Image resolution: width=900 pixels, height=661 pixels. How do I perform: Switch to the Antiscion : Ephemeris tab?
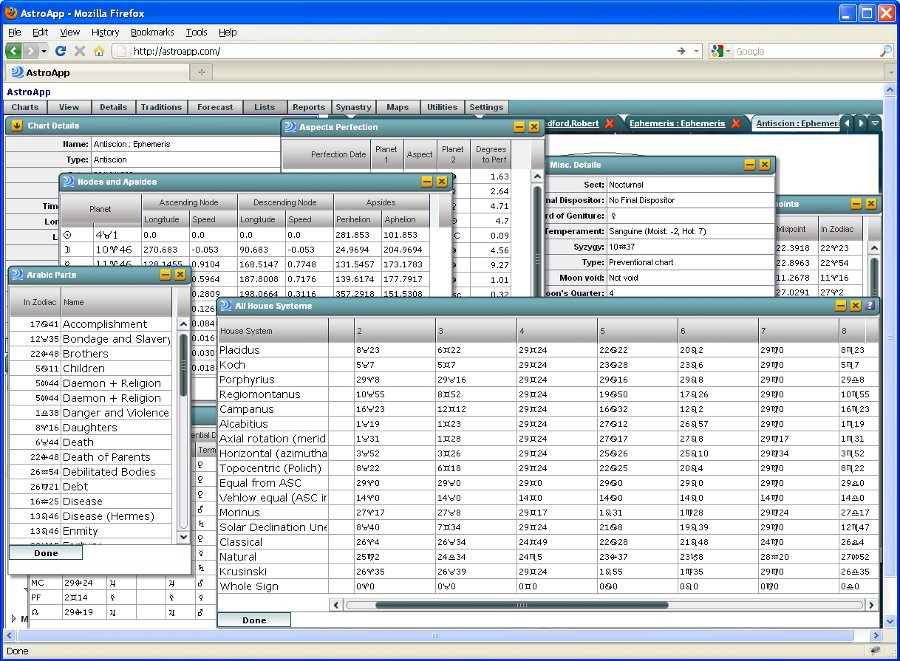[796, 123]
